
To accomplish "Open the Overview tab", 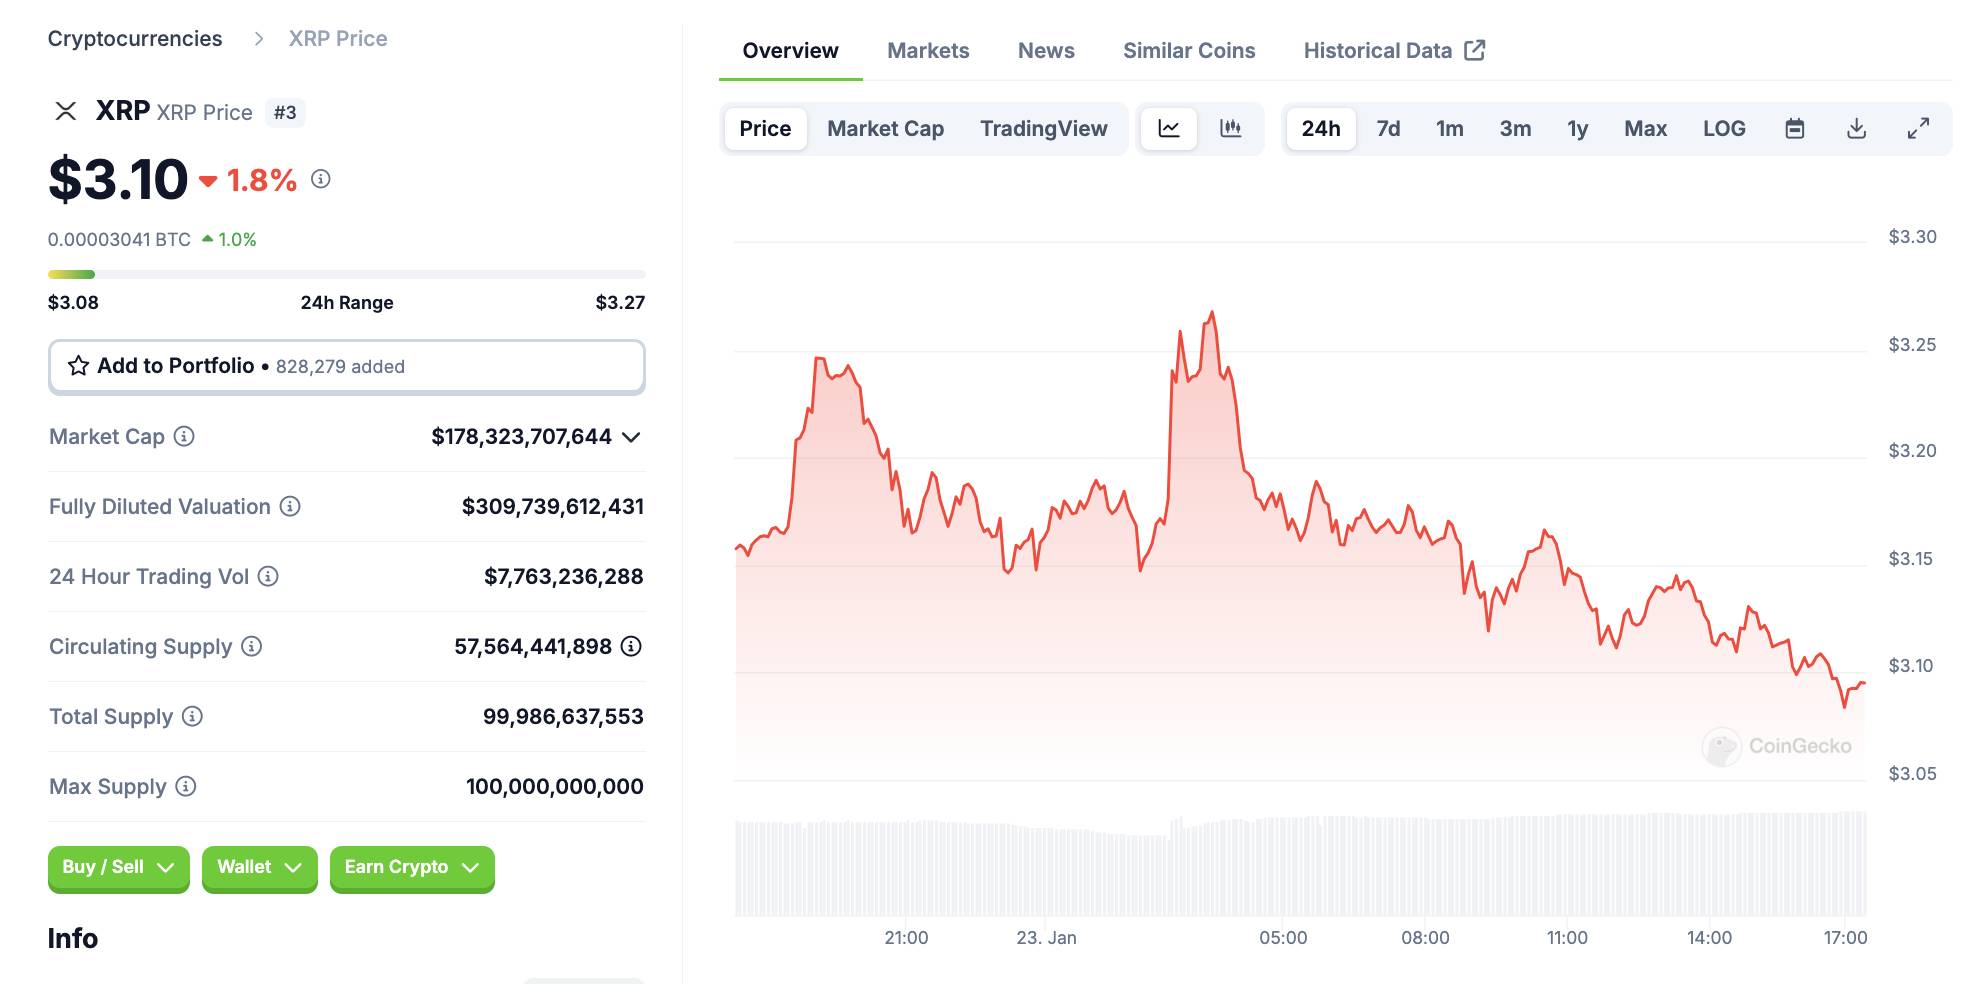I will pyautogui.click(x=790, y=50).
